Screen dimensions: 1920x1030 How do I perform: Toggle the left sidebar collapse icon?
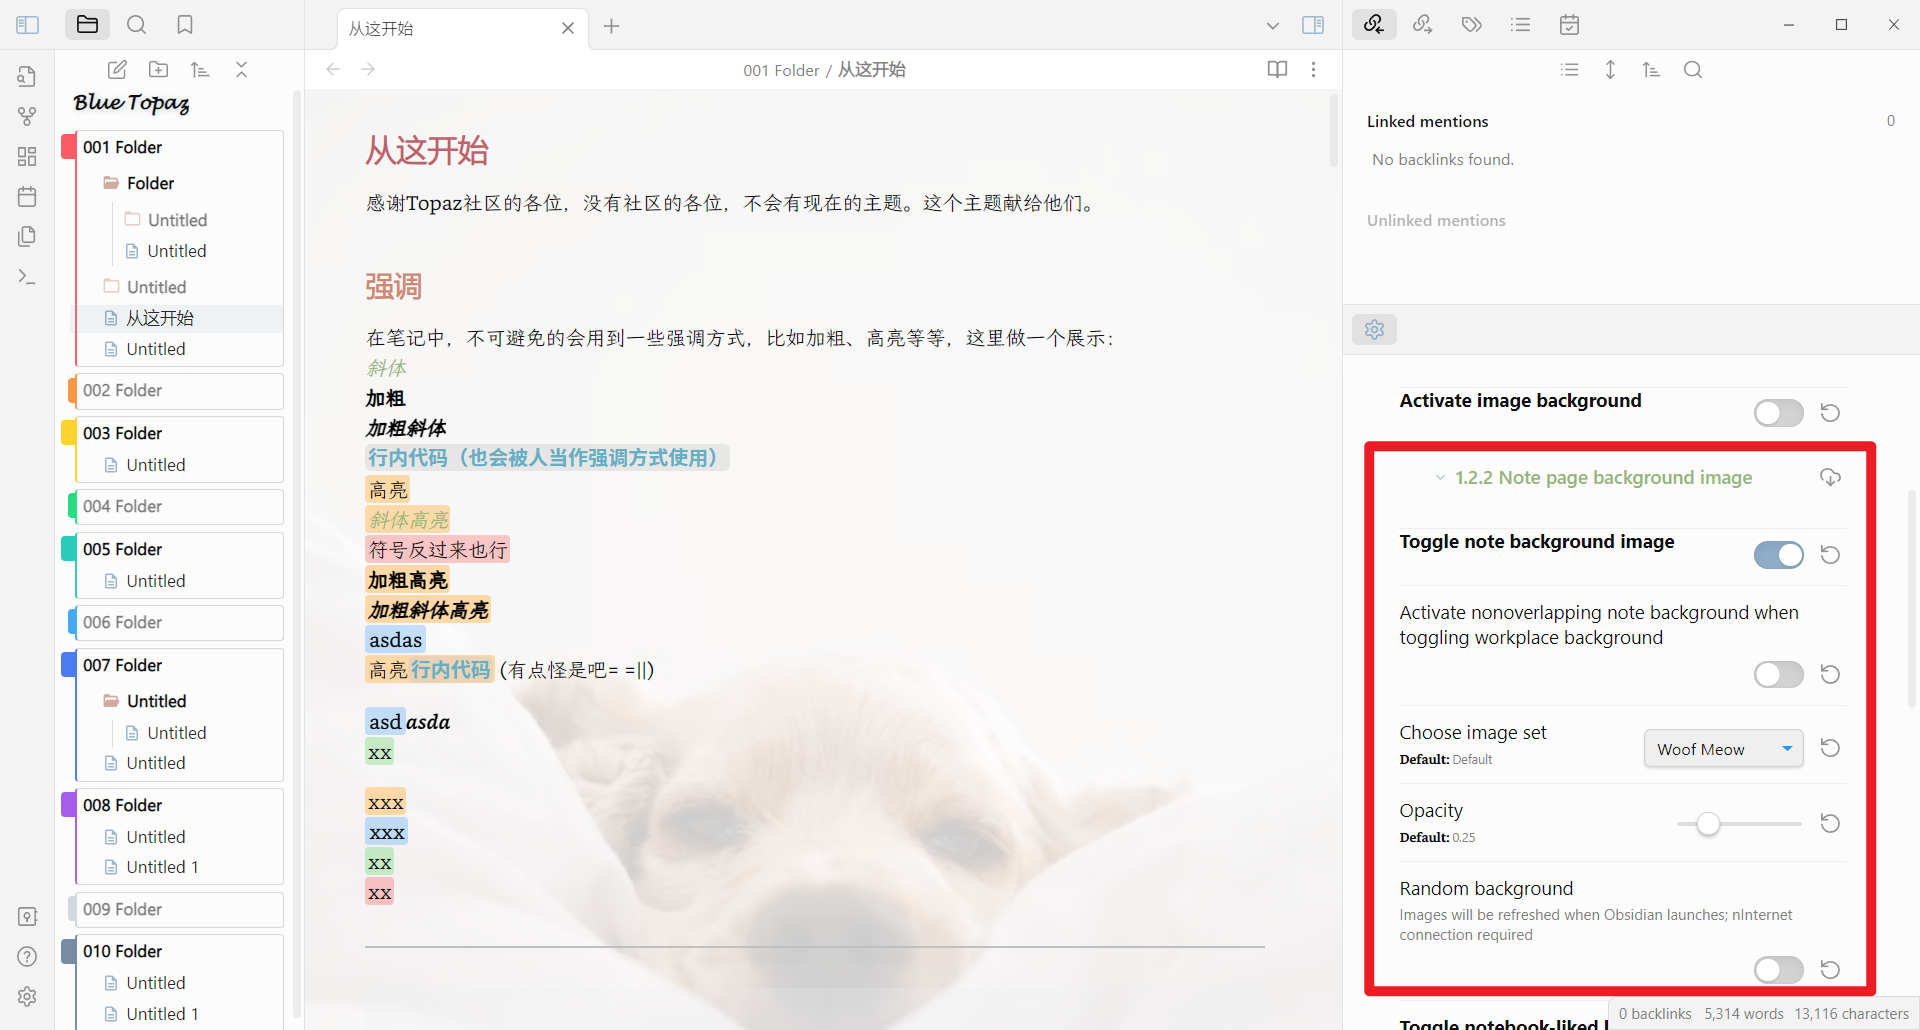28,25
